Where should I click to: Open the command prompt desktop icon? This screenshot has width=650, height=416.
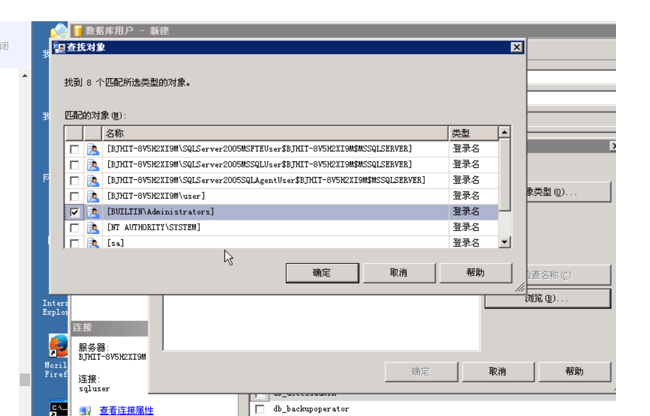58,408
